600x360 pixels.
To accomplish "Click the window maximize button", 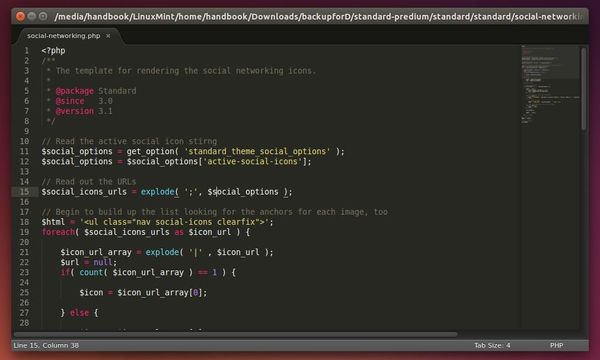I will 43,16.
